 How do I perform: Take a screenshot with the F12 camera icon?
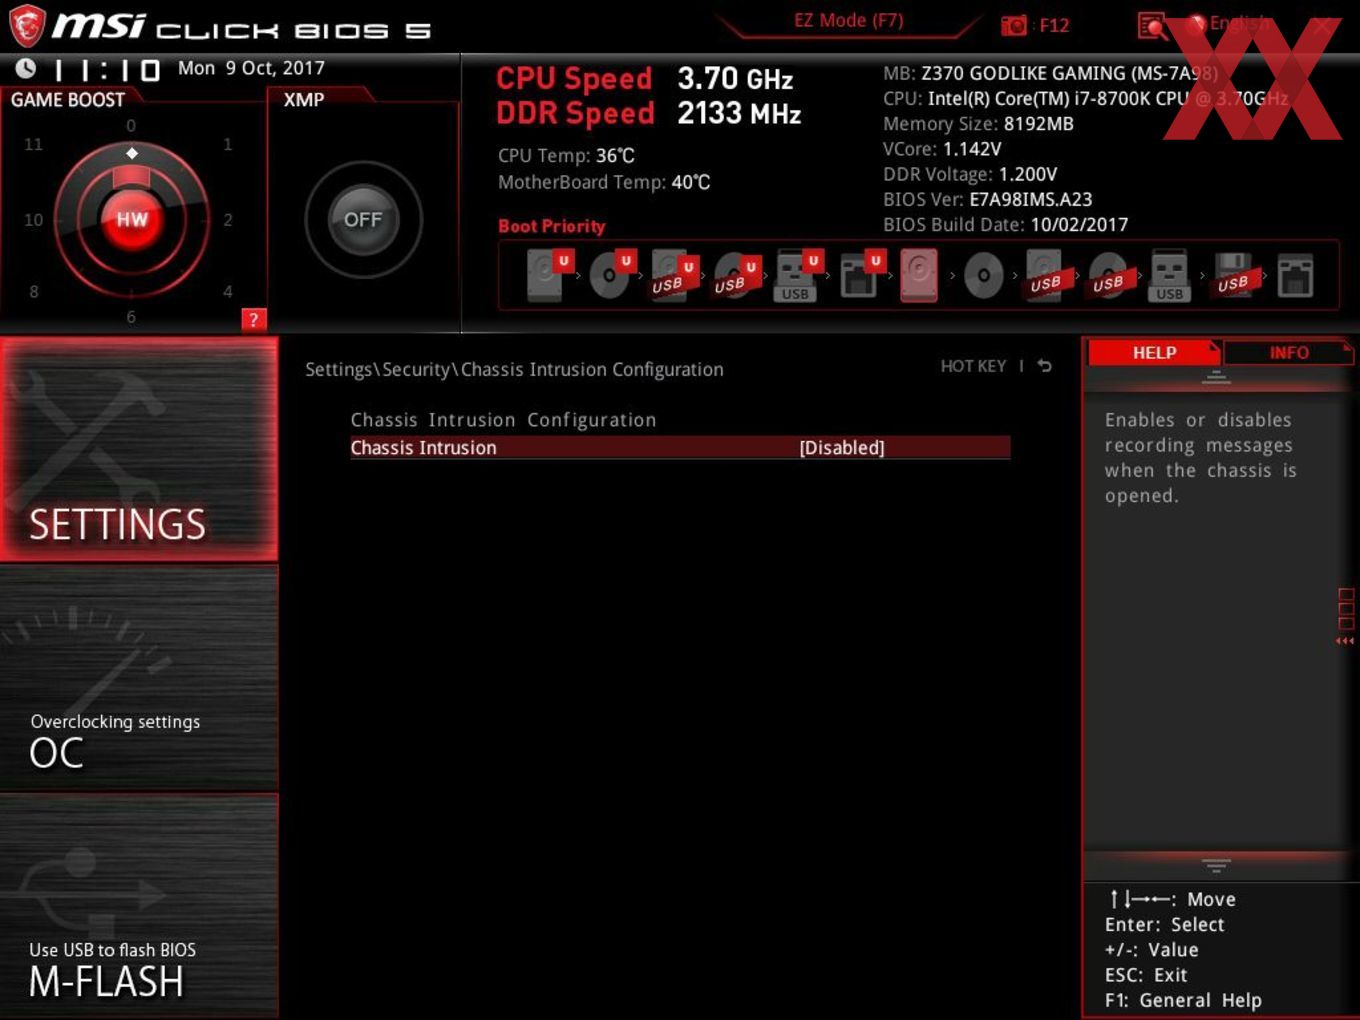pos(1014,25)
